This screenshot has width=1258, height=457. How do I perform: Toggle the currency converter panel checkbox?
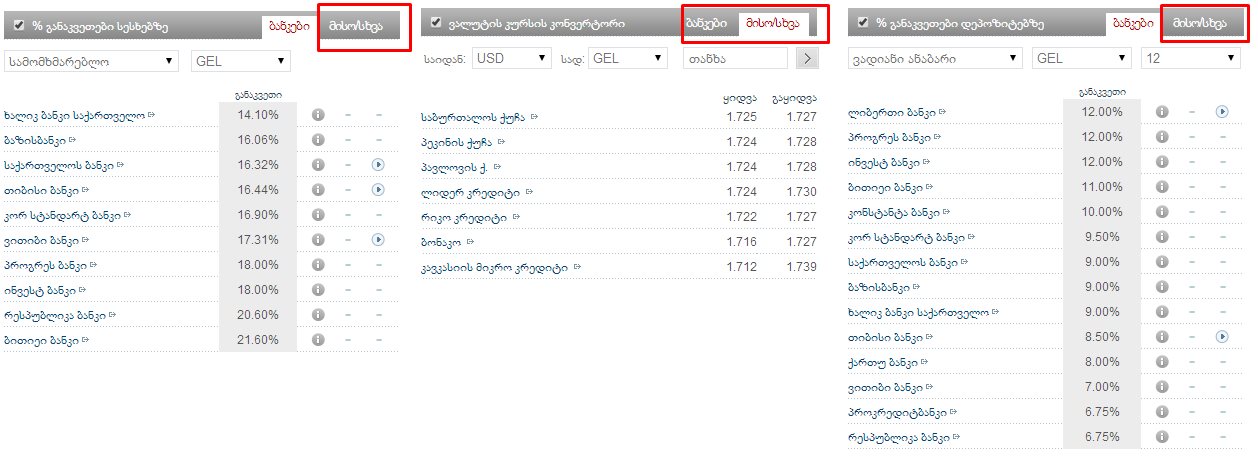pos(435,22)
